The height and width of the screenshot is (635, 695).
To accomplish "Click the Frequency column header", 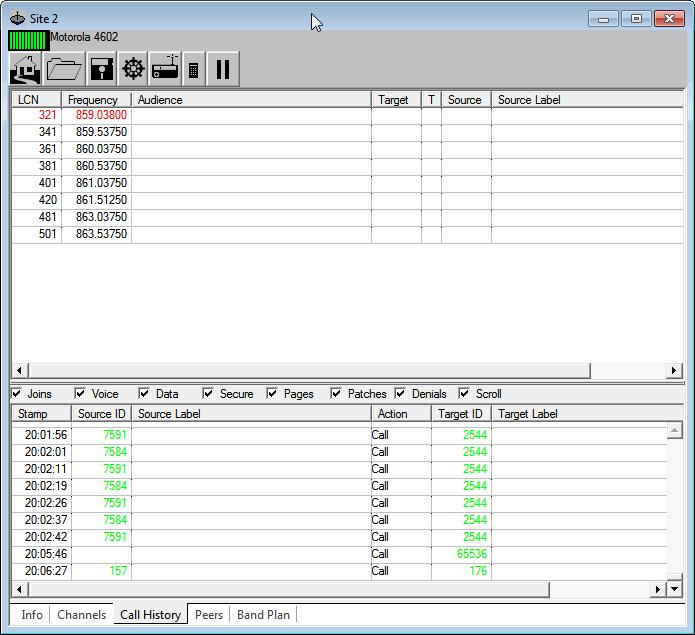I will click(x=96, y=100).
